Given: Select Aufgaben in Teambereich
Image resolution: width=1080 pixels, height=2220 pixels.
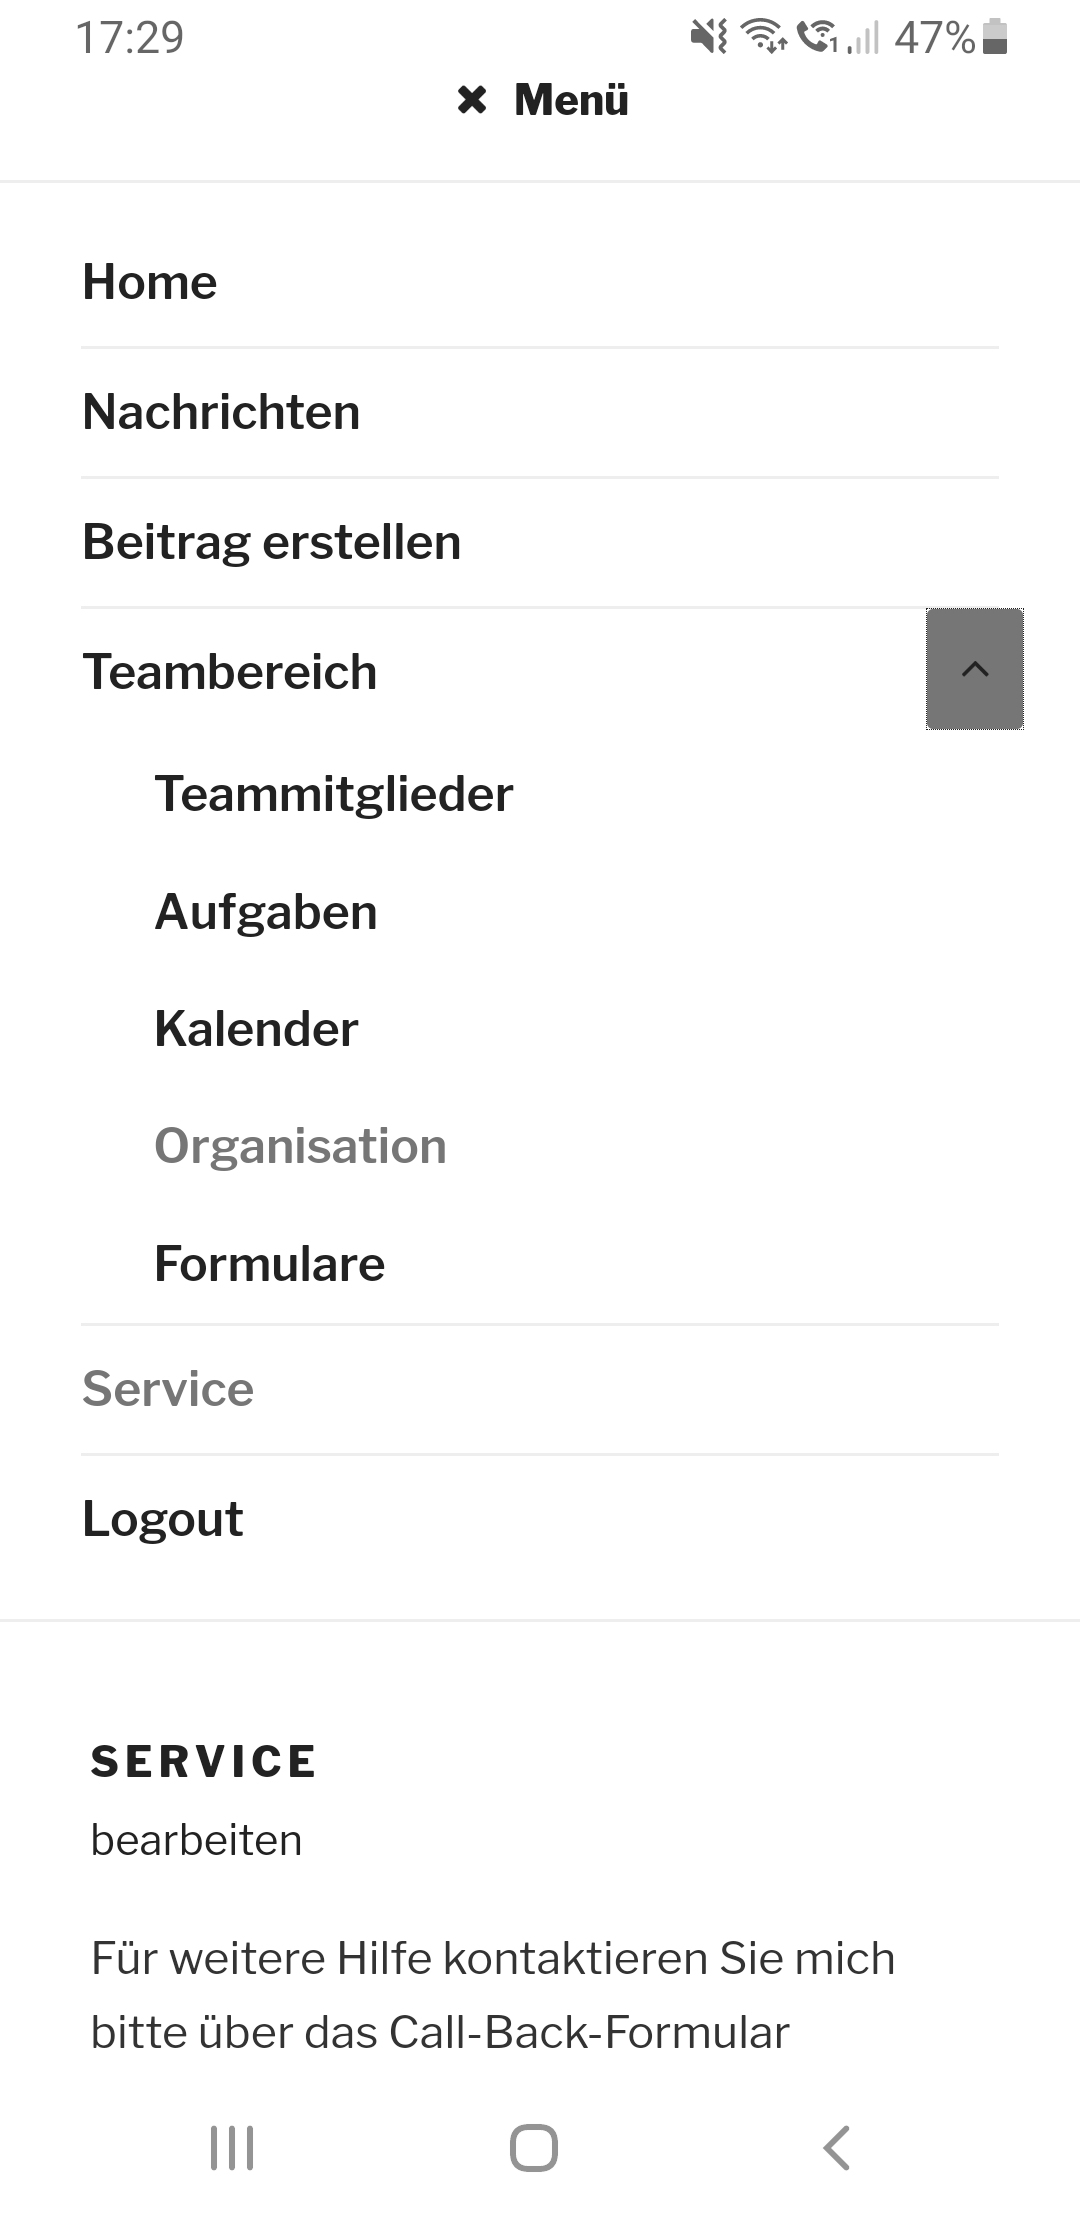Looking at the screenshot, I should point(266,912).
